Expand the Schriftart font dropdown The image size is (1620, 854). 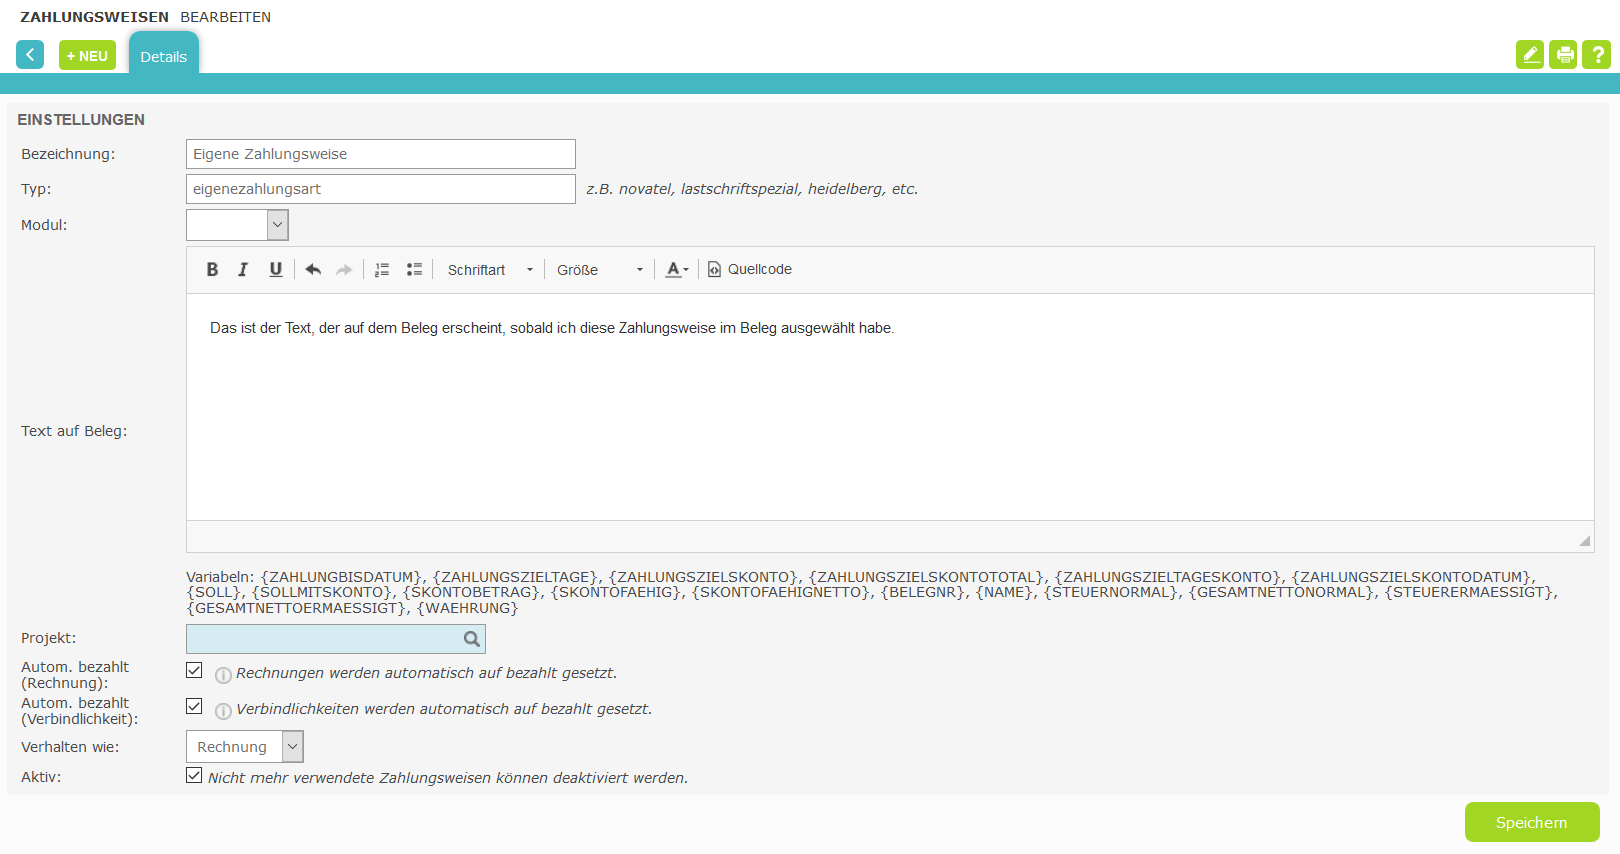(x=490, y=270)
